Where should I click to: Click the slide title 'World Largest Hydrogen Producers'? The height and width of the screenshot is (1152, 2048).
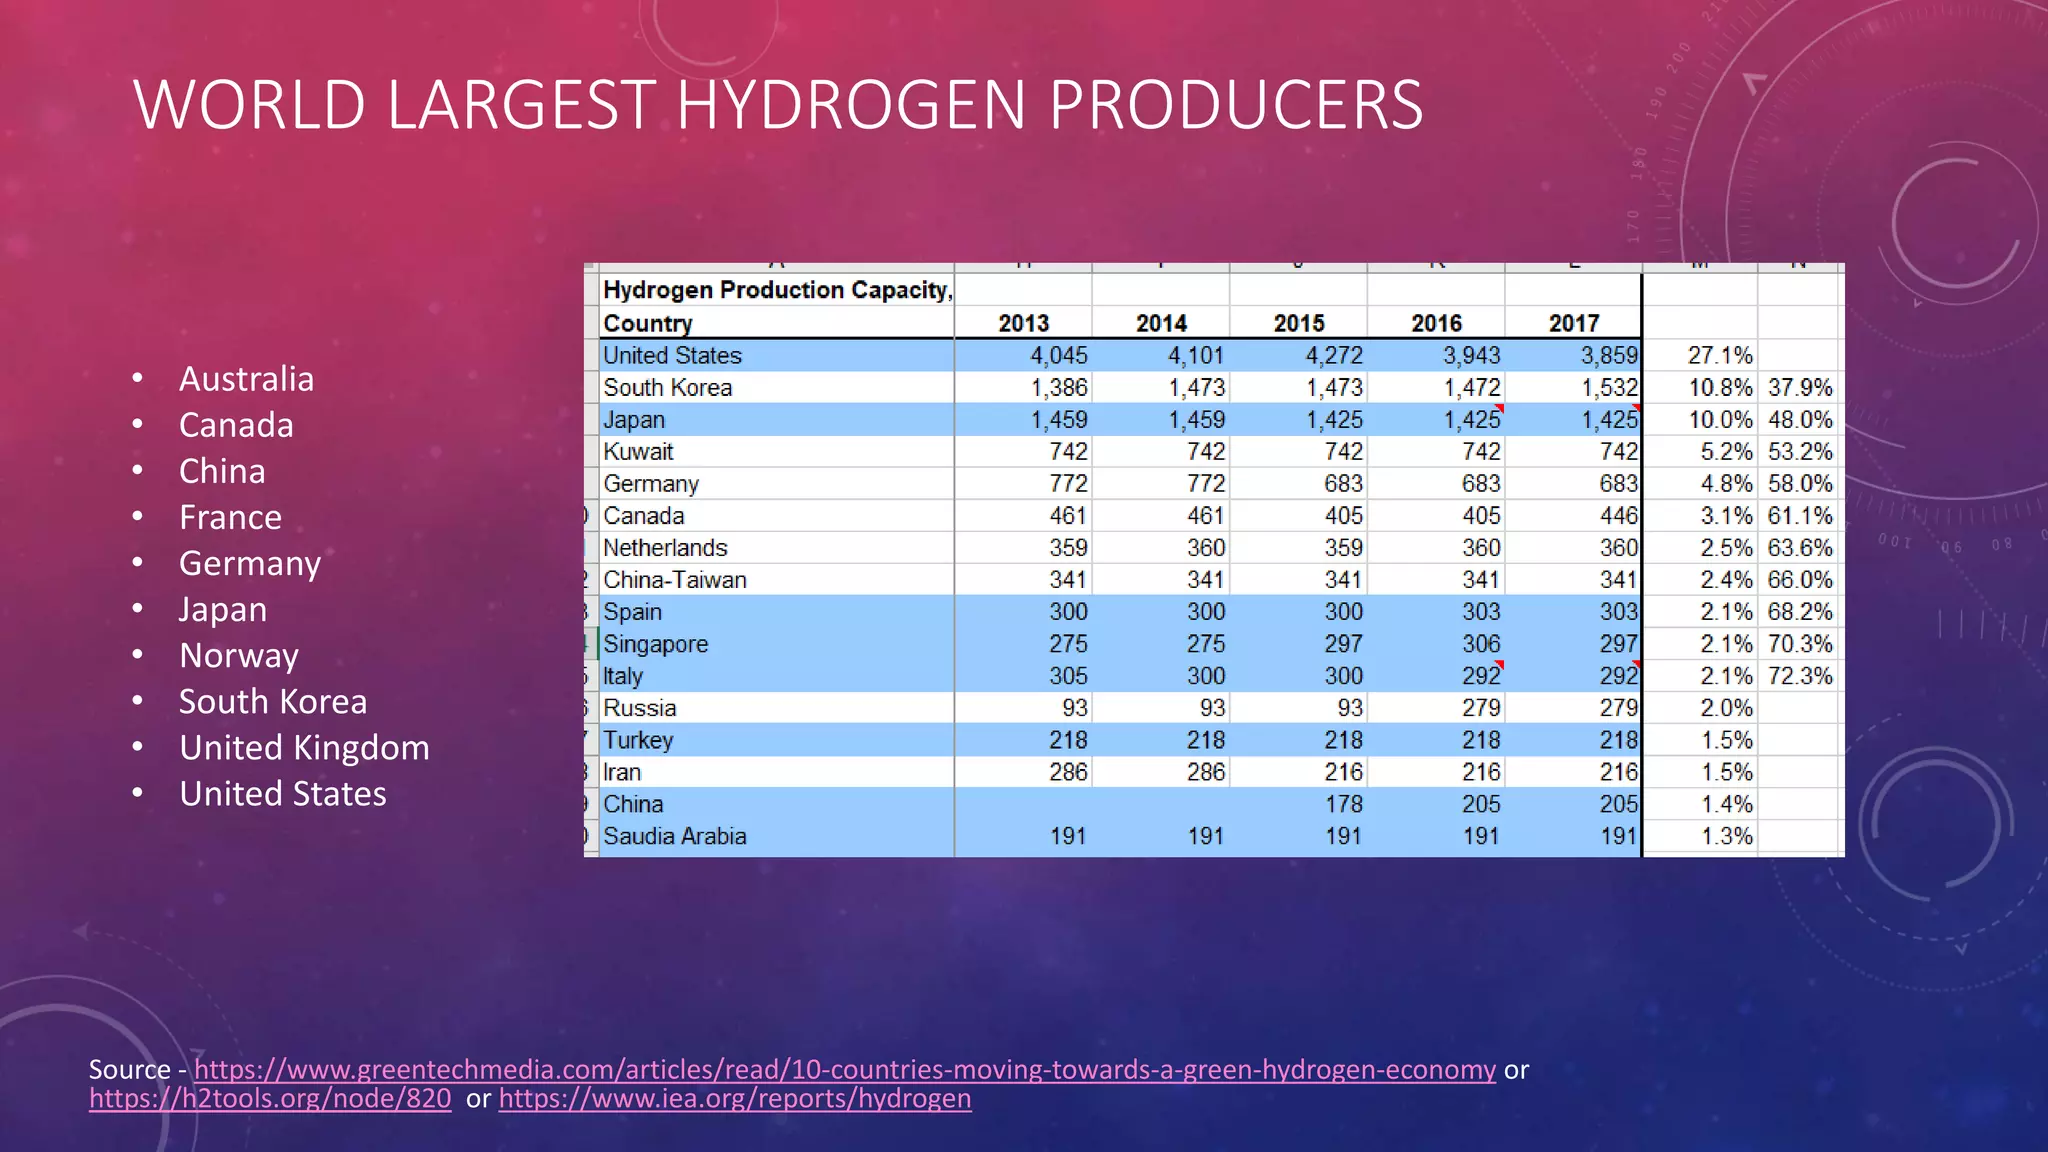click(778, 104)
